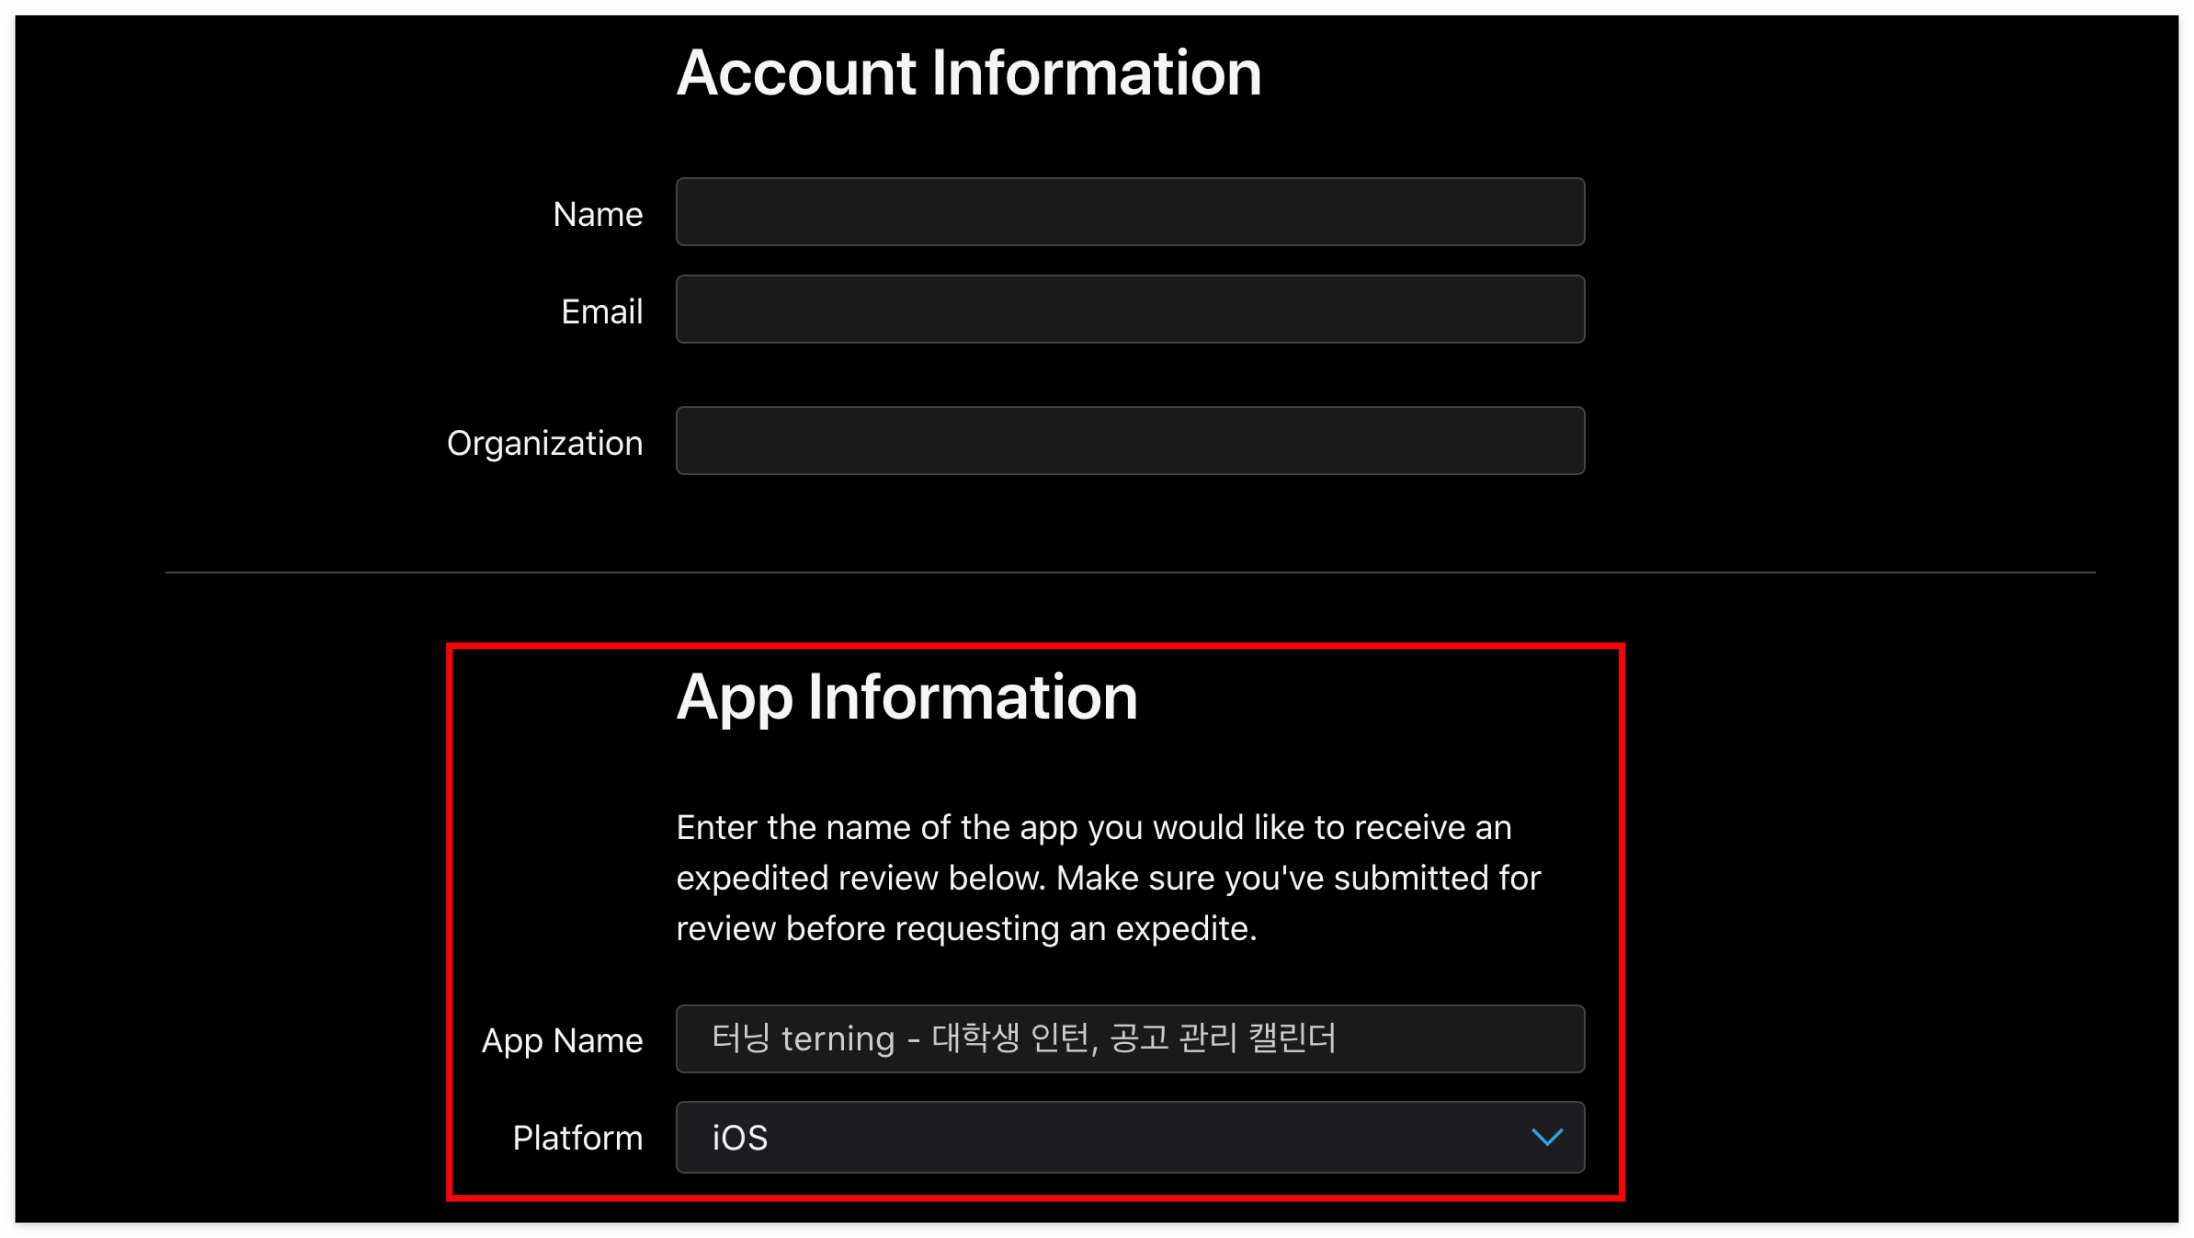The width and height of the screenshot is (2194, 1238).
Task: Click the Name input field
Action: 1130,212
